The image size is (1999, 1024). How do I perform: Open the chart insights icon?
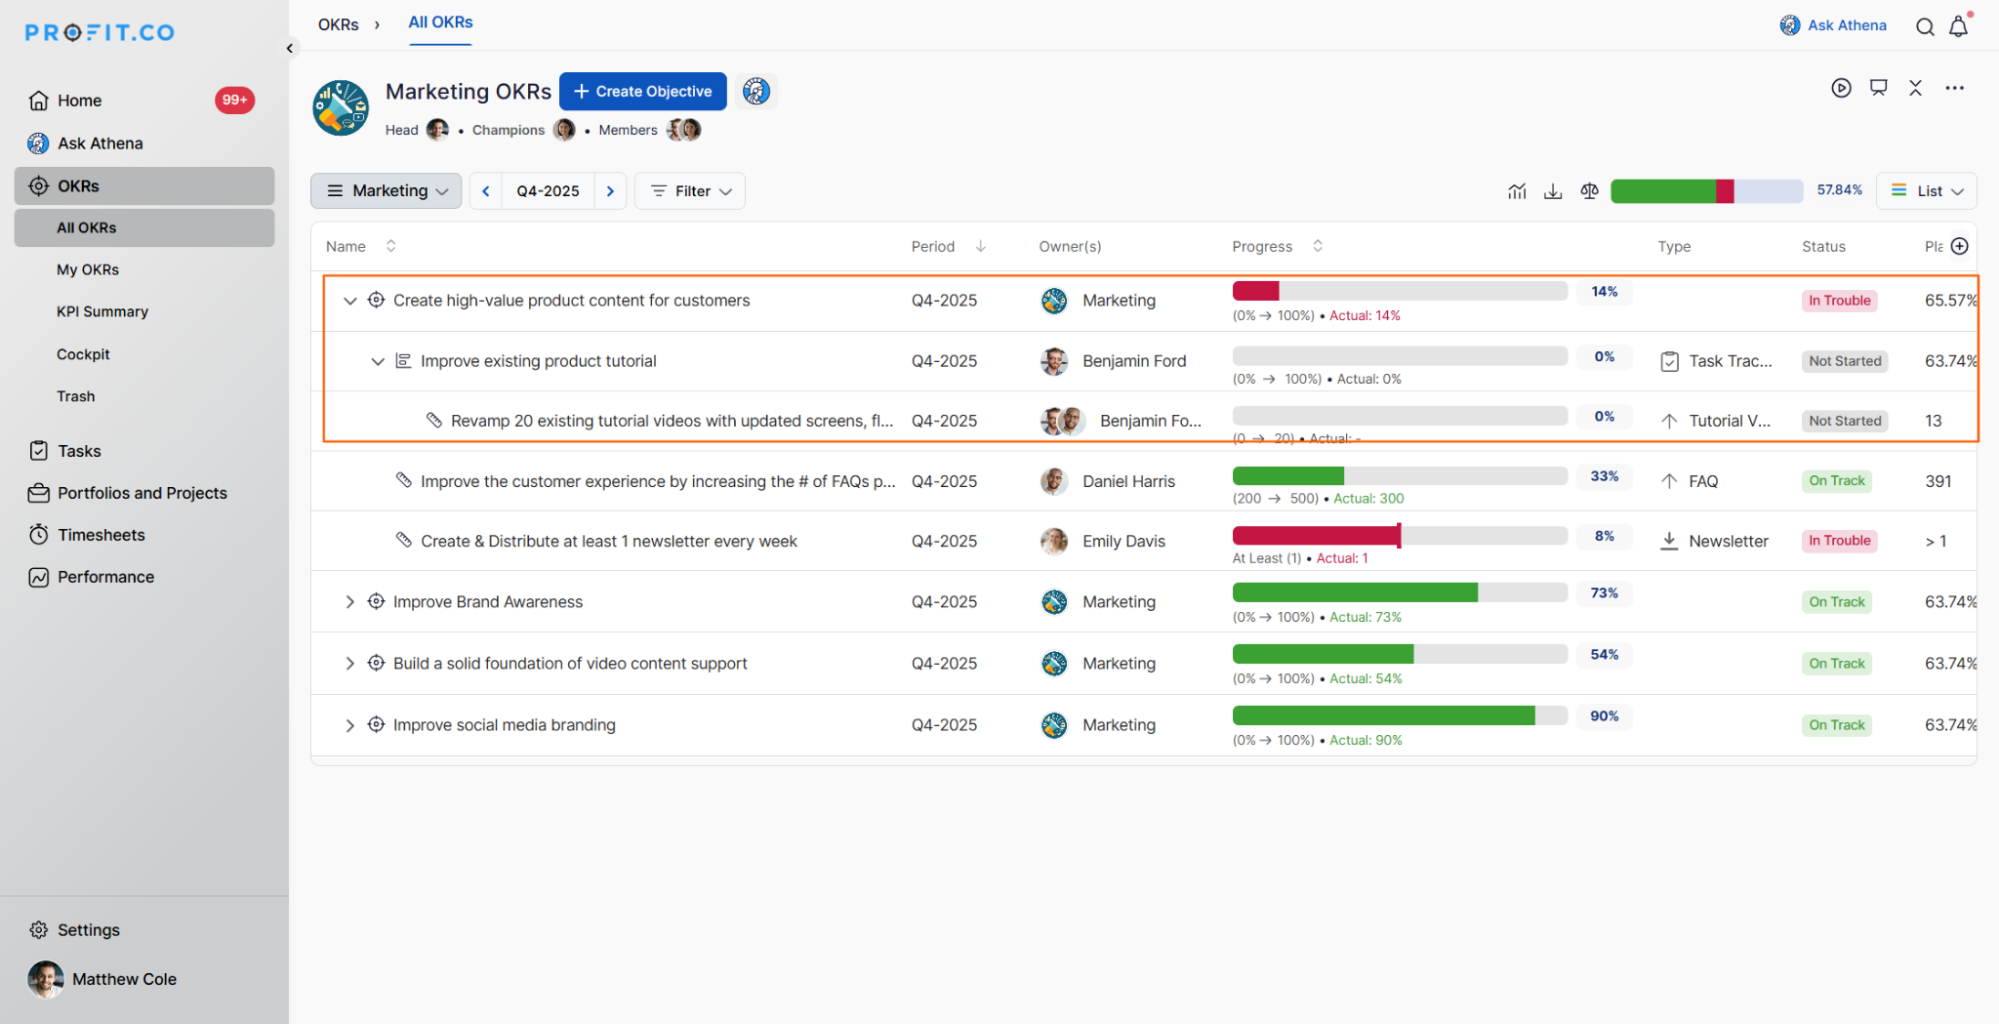pos(1516,191)
